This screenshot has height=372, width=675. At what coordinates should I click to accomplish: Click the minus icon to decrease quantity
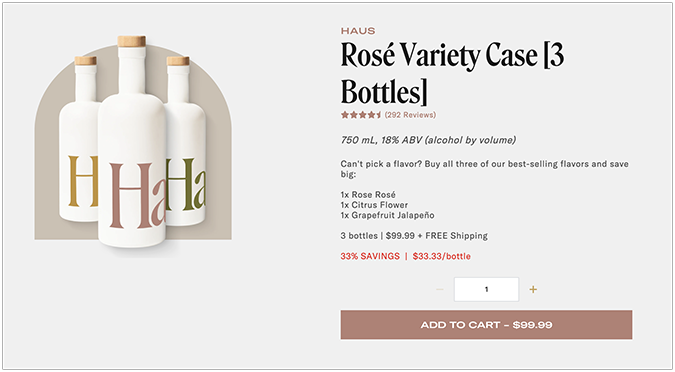tap(440, 289)
